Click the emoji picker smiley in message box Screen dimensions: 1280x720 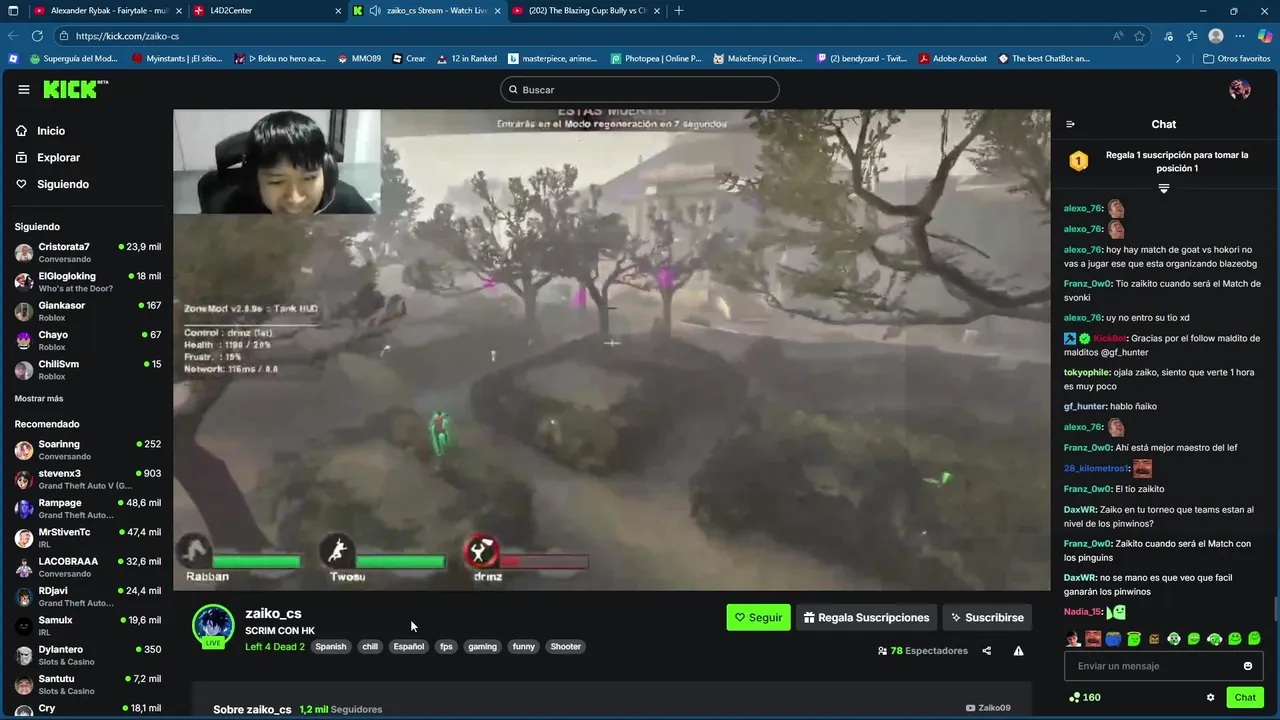[x=1247, y=666]
